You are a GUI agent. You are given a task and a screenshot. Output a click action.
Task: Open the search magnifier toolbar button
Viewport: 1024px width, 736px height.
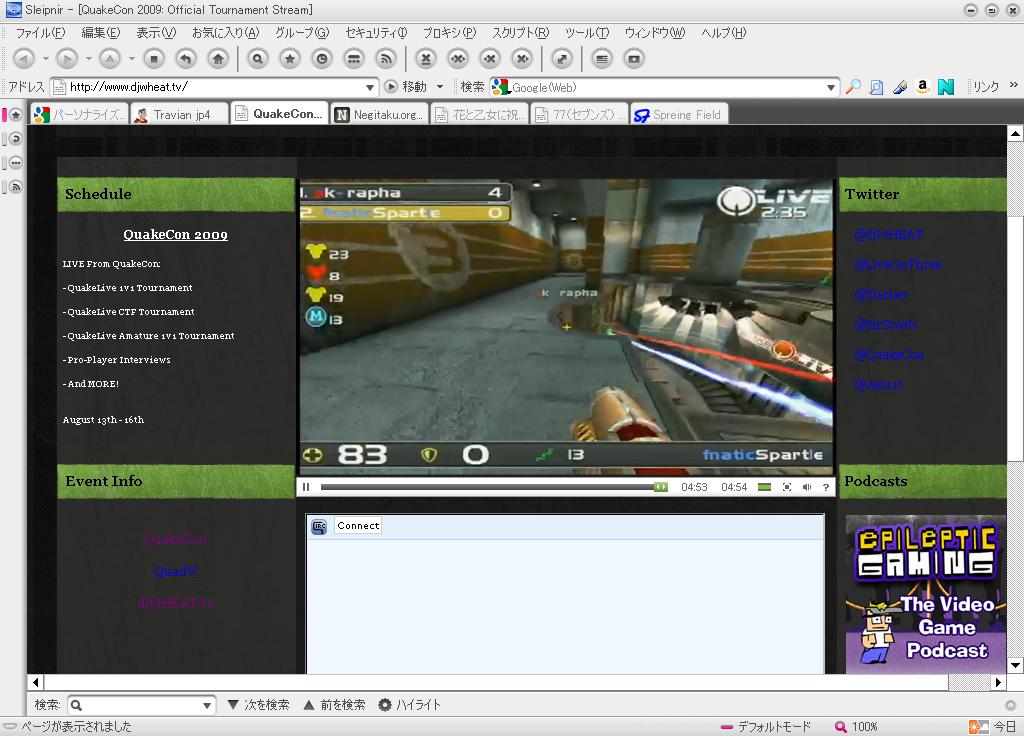pyautogui.click(x=258, y=59)
